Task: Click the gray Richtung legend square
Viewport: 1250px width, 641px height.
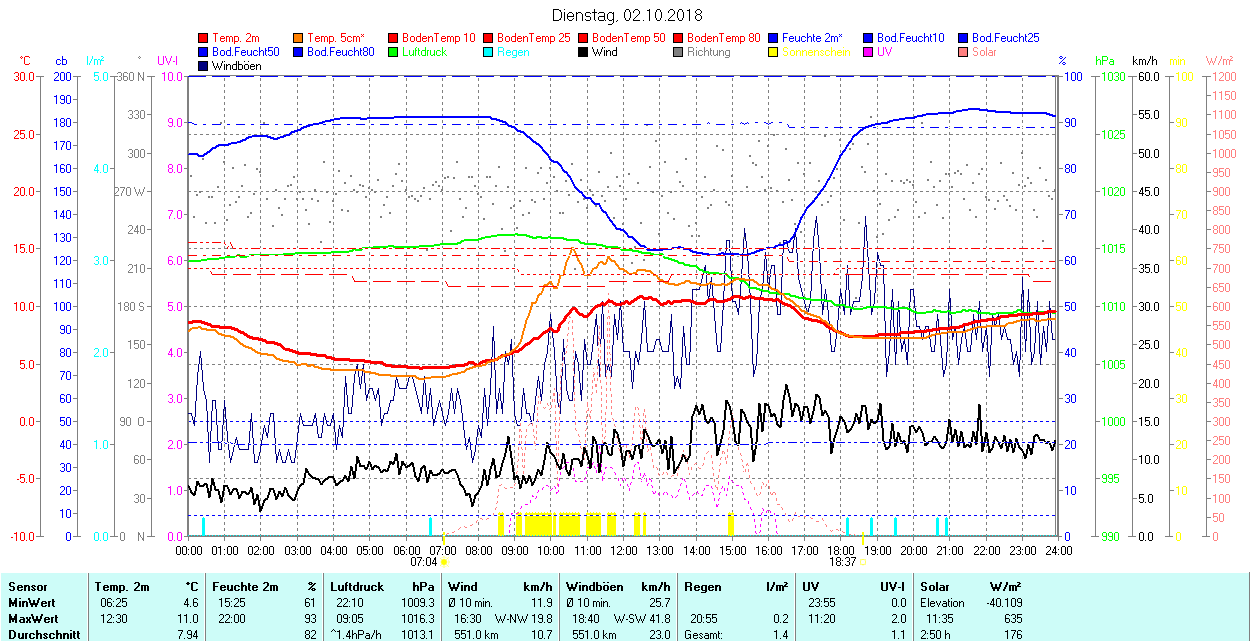Action: coord(679,52)
